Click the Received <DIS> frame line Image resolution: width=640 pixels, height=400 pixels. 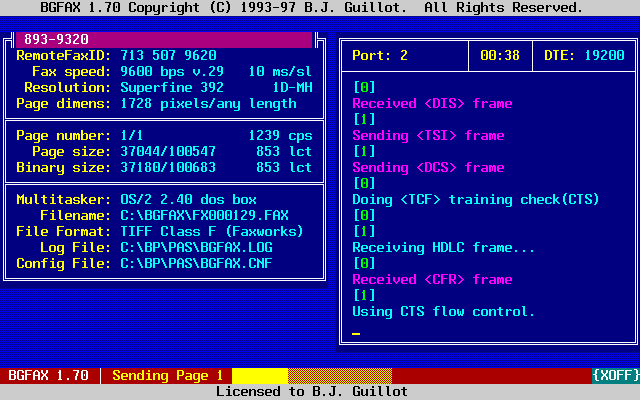432,103
